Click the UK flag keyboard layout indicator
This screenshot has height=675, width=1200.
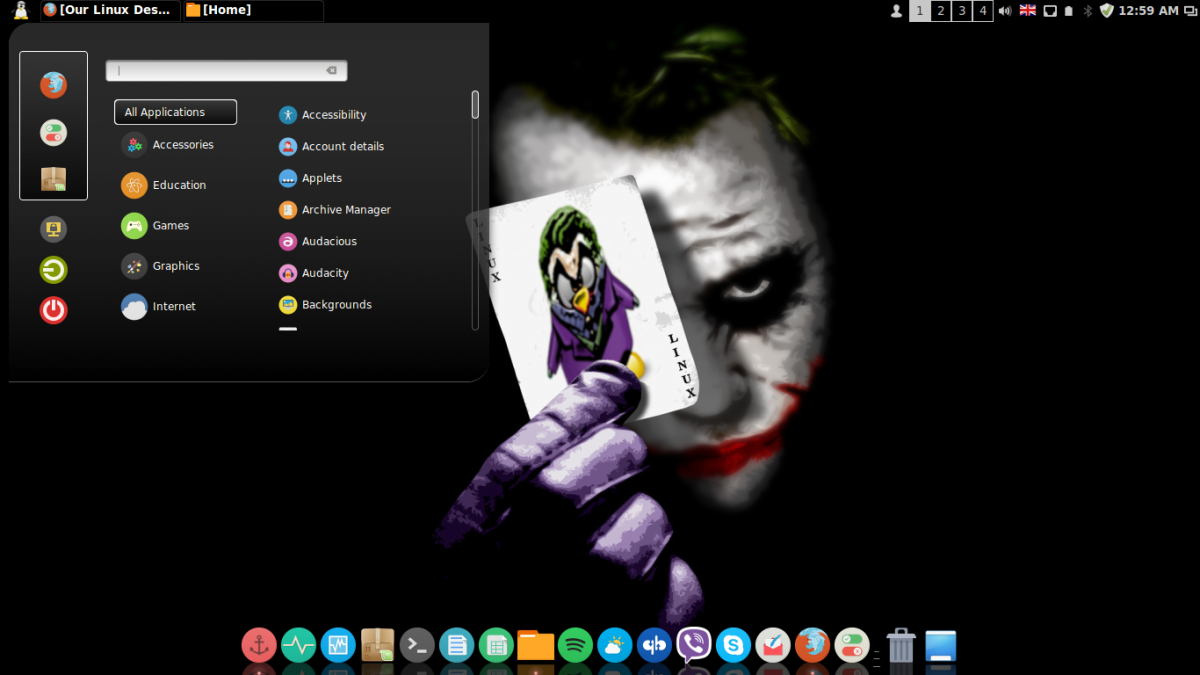tap(1027, 11)
